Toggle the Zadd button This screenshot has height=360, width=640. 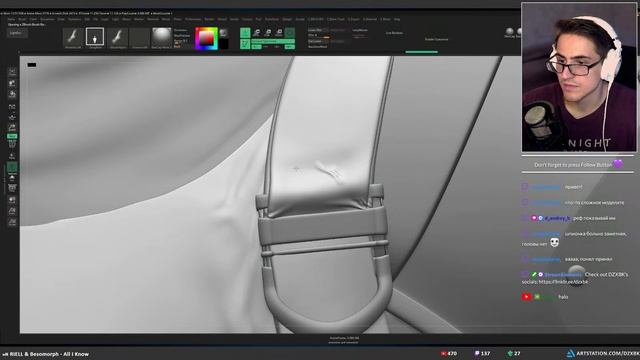[289, 47]
